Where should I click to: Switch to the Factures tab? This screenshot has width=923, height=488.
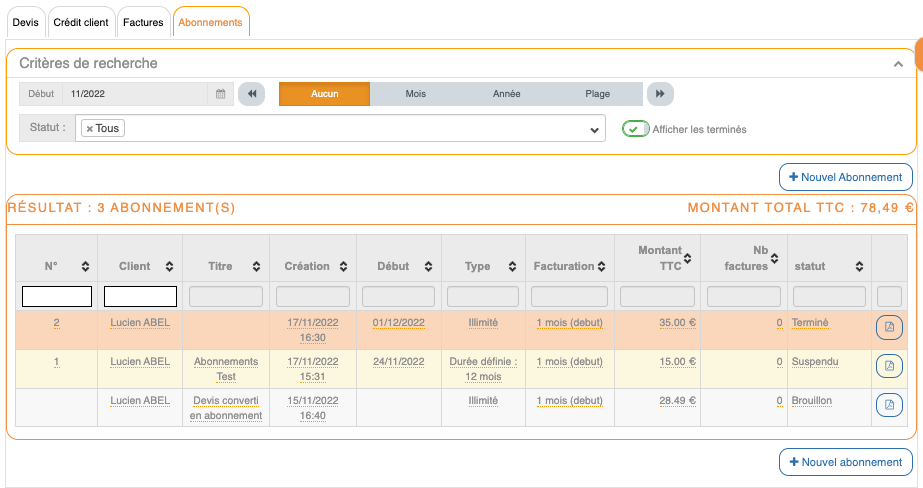pos(143,22)
